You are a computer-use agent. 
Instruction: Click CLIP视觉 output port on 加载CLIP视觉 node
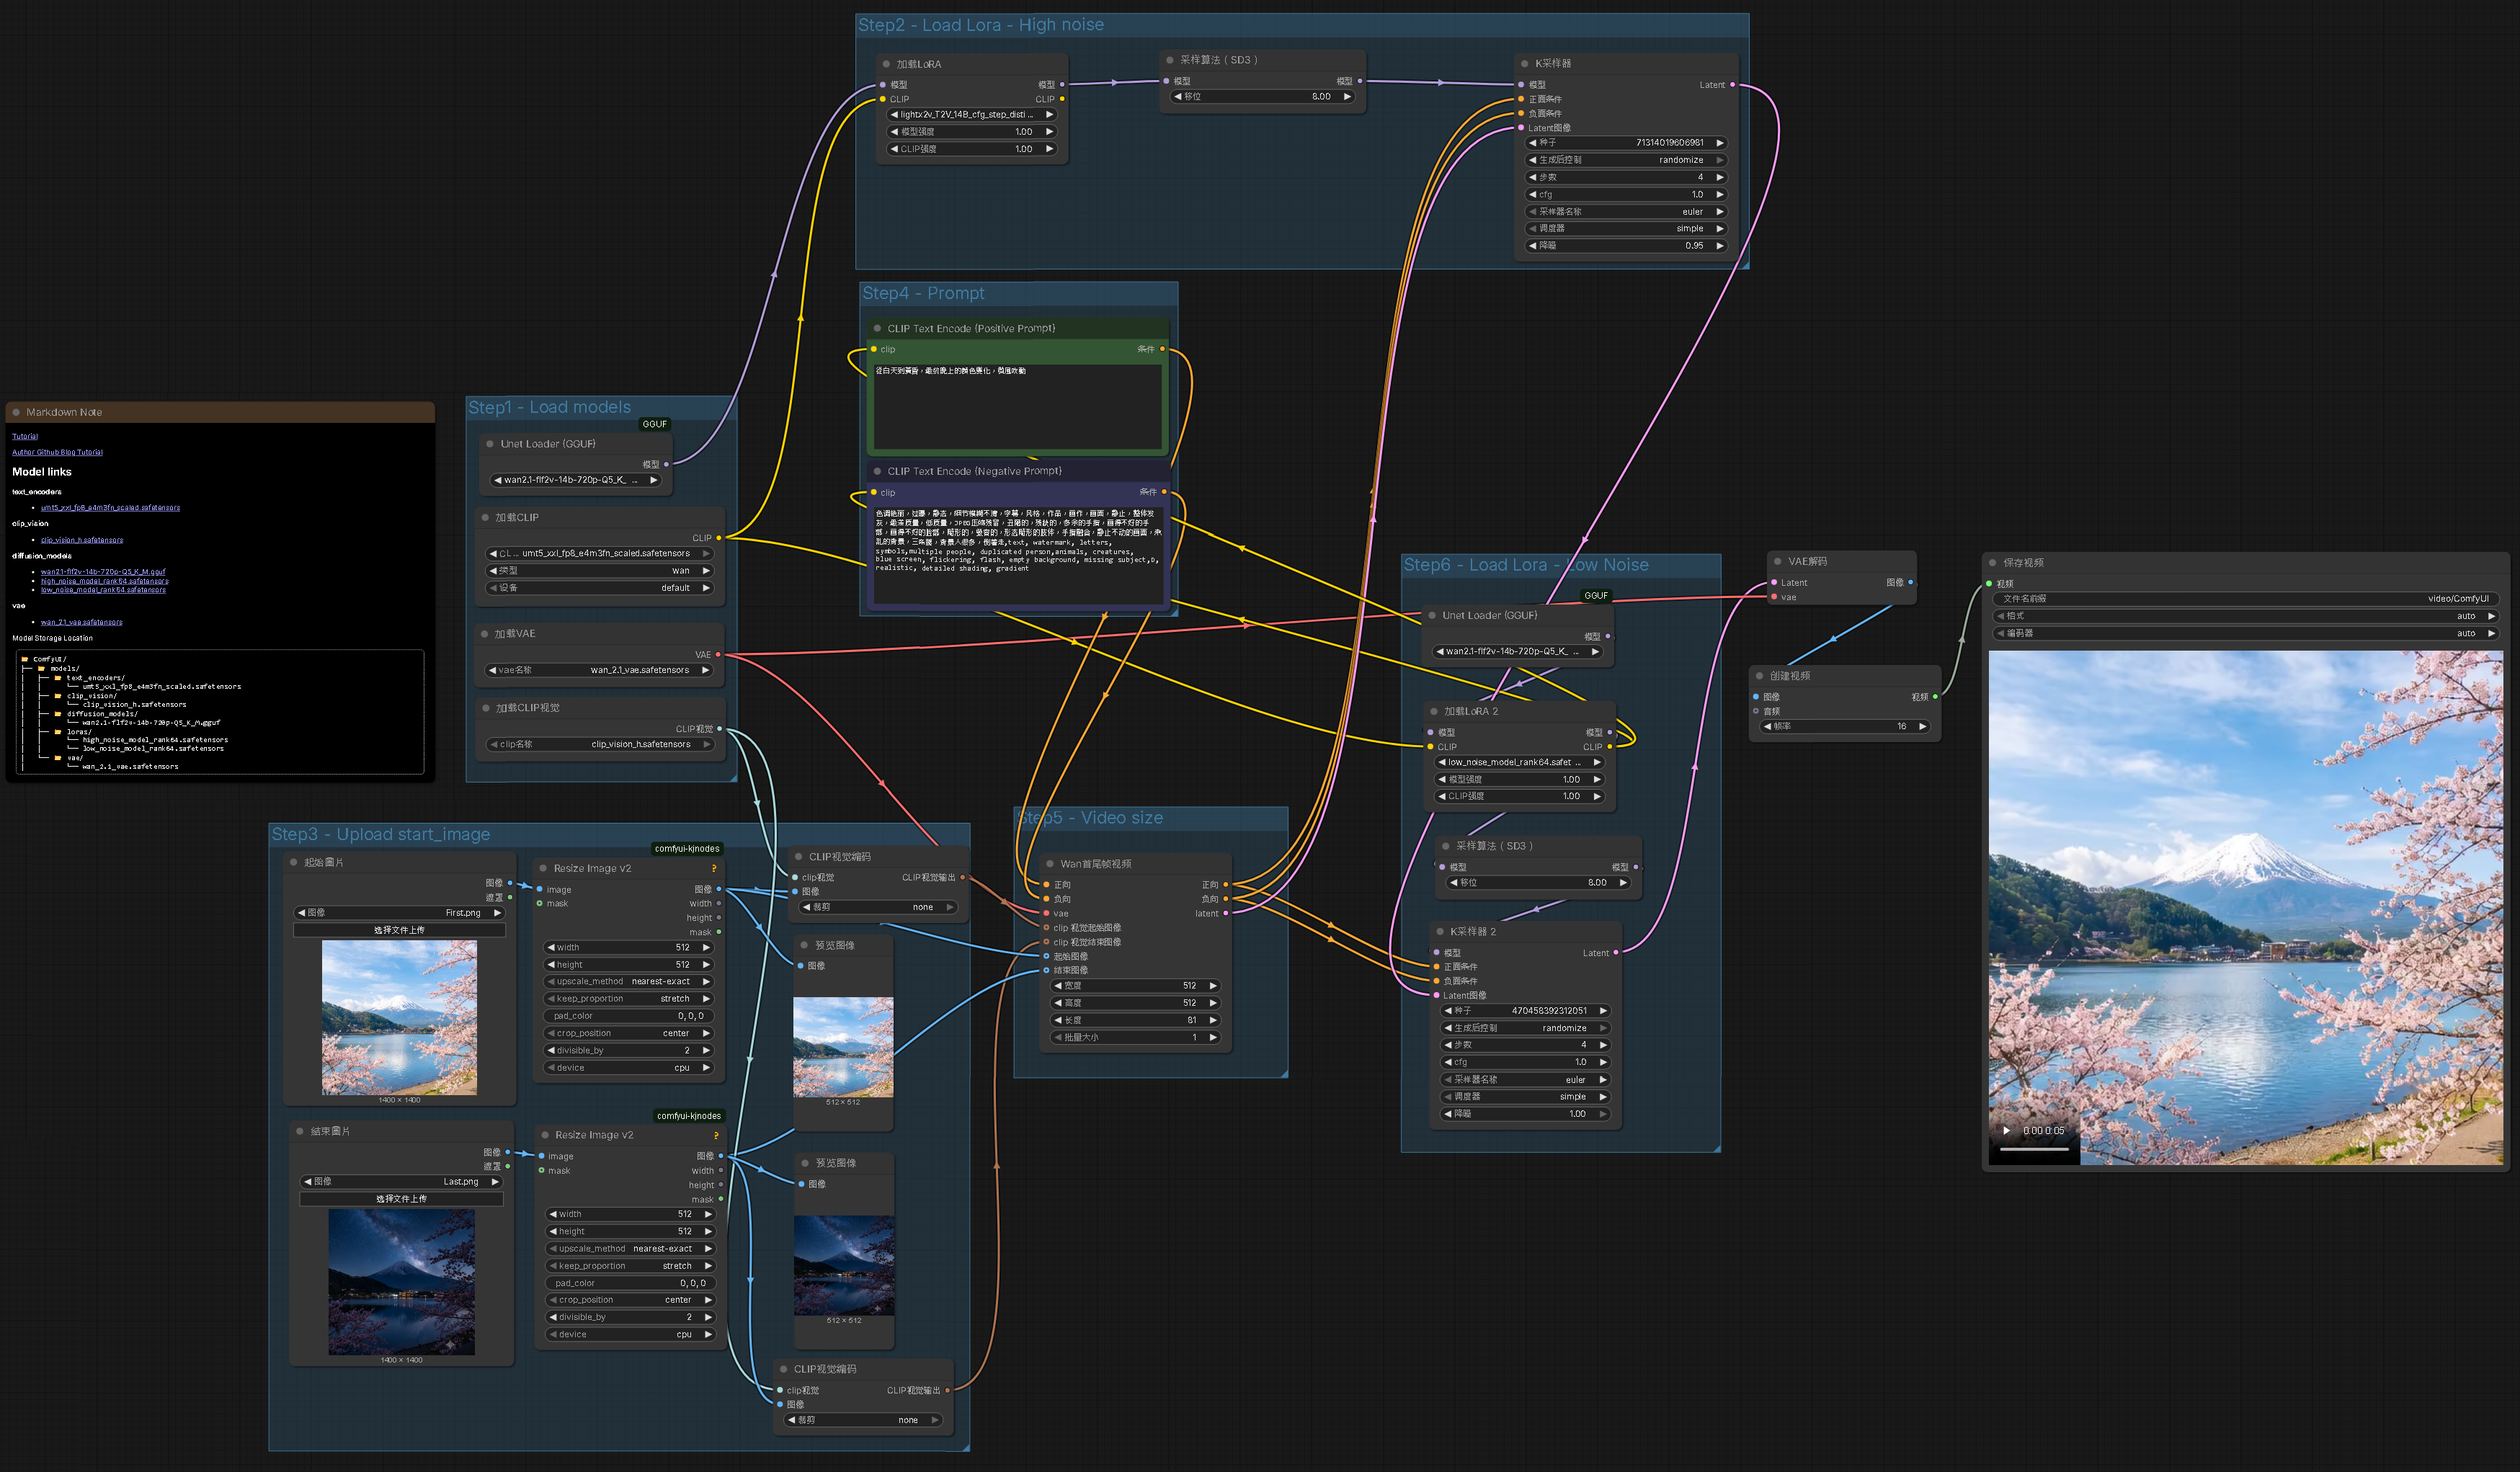pos(719,729)
